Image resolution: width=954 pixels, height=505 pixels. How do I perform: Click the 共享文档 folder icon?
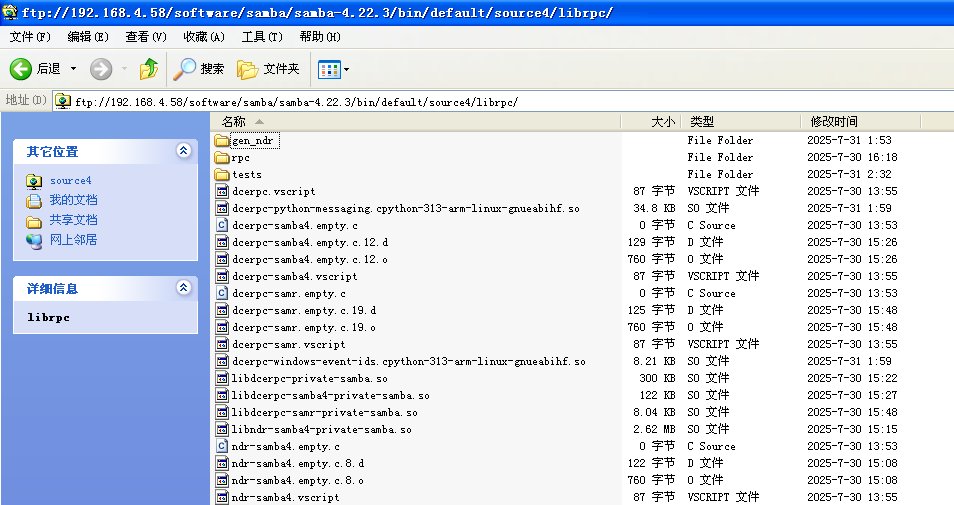34,221
